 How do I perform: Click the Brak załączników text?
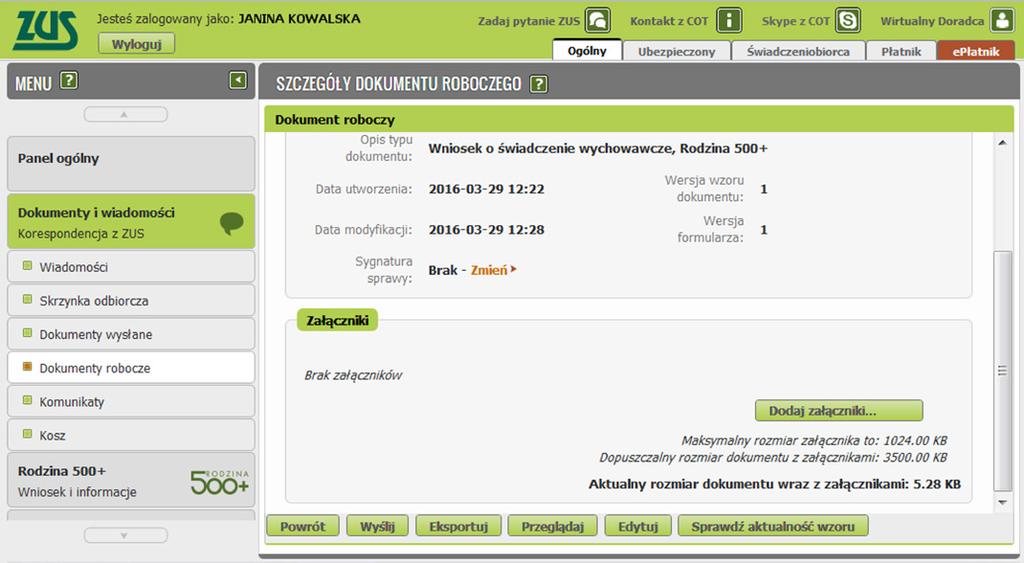click(353, 376)
